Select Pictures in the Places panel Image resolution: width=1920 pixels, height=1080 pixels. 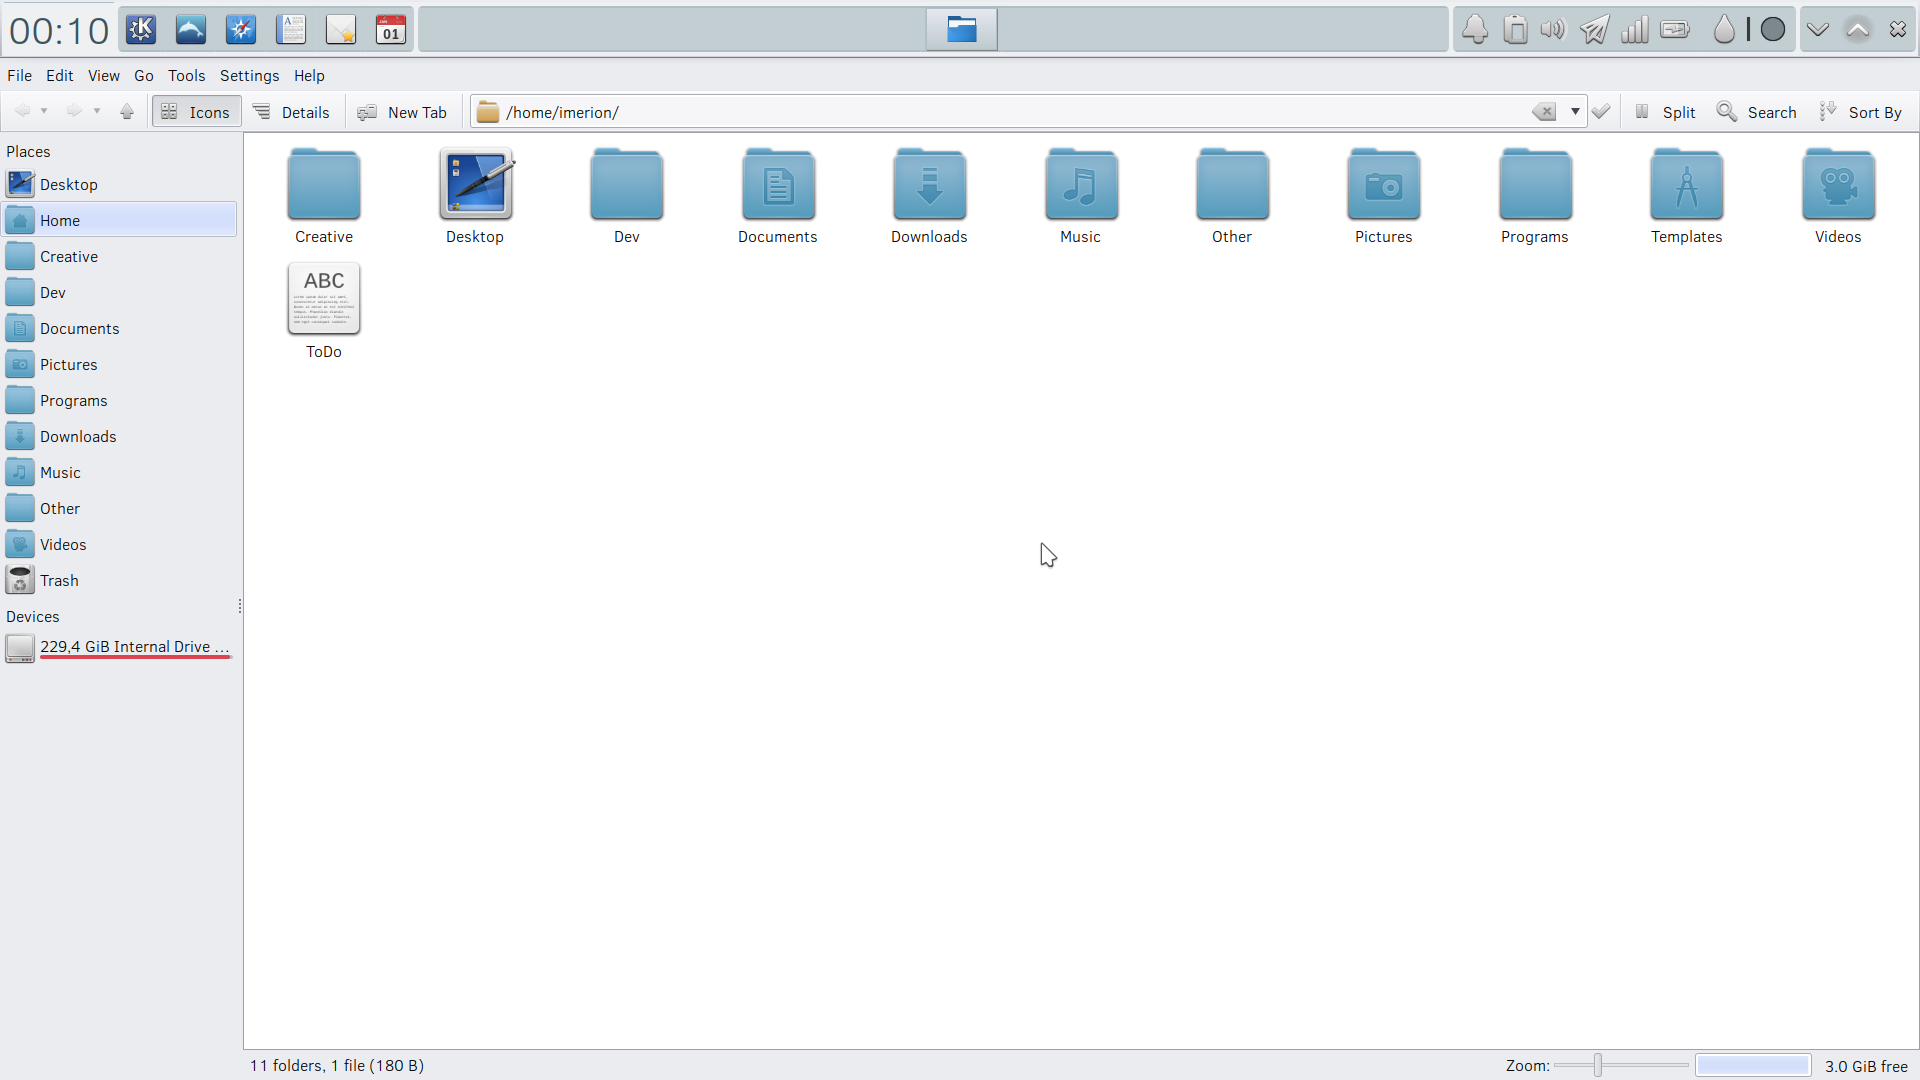click(120, 364)
